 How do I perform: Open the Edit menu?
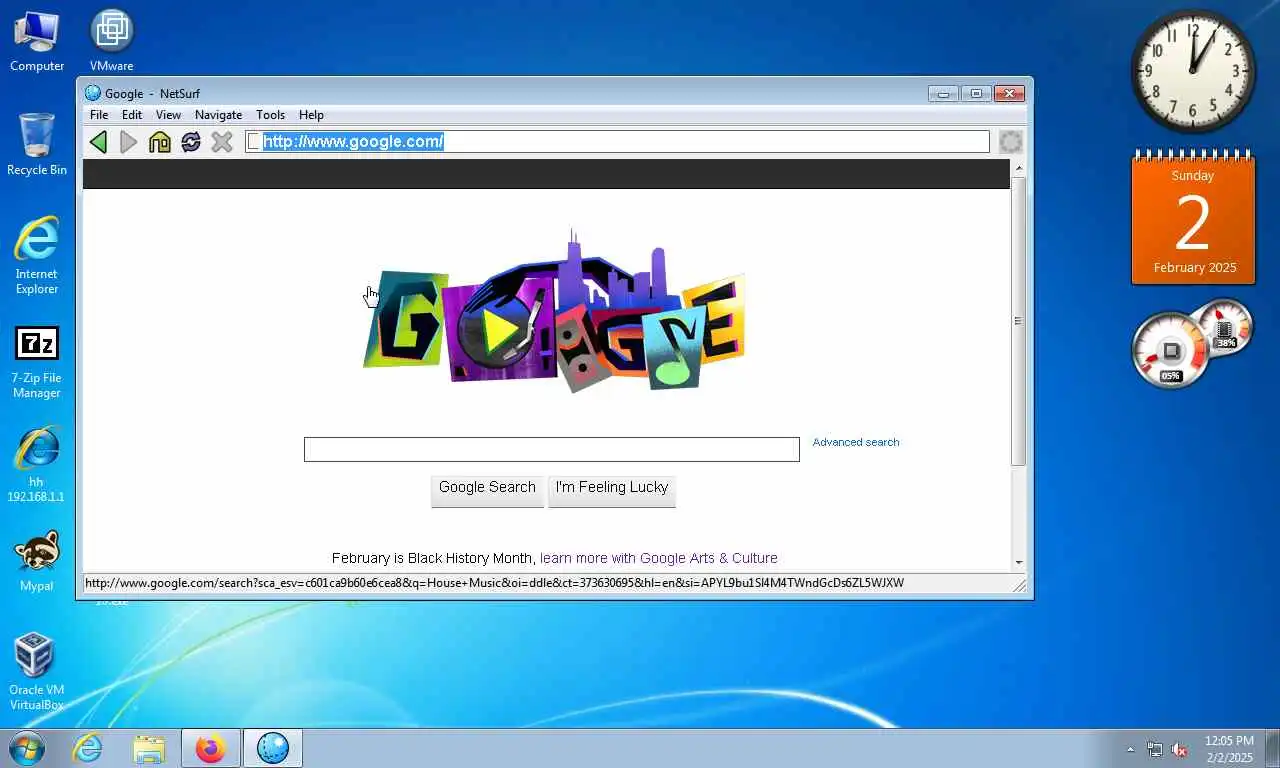132,115
